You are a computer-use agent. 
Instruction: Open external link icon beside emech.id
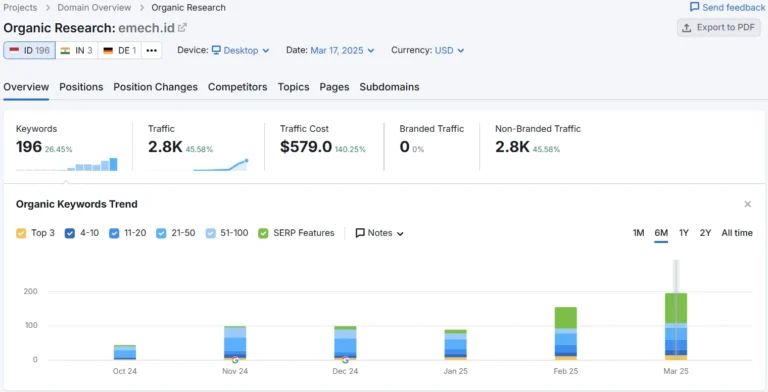tap(182, 27)
